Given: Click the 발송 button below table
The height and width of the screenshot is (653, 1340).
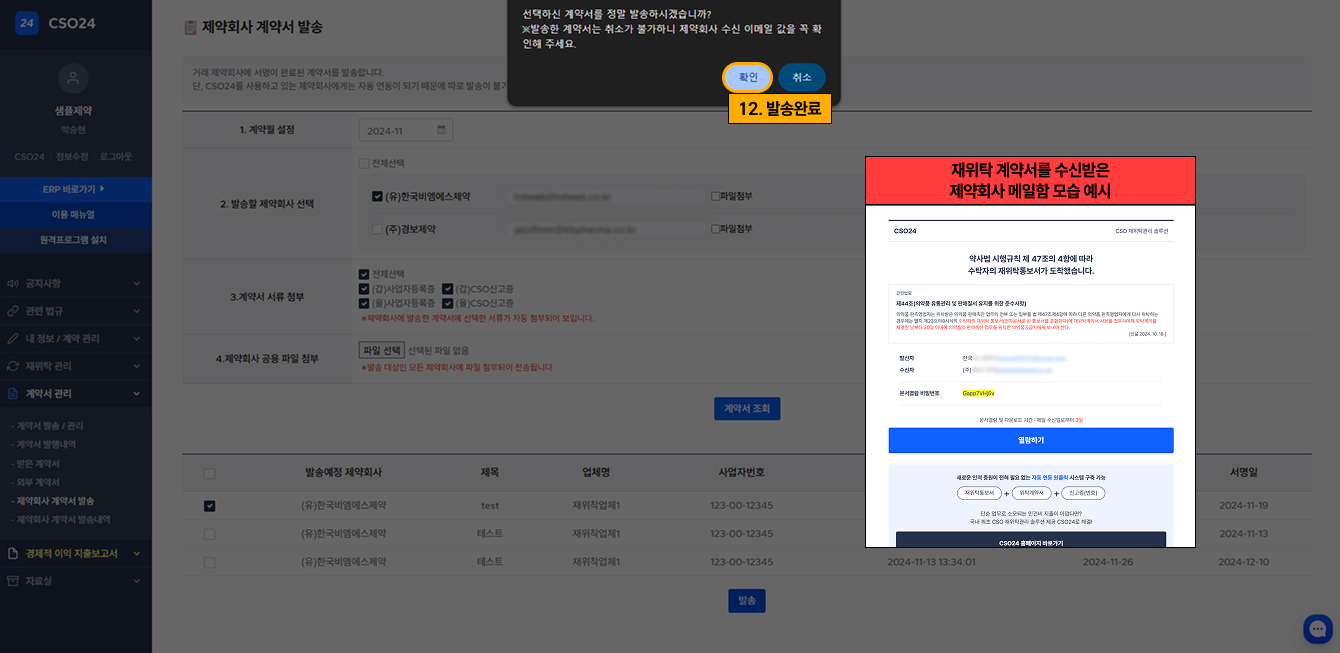Looking at the screenshot, I should 747,600.
